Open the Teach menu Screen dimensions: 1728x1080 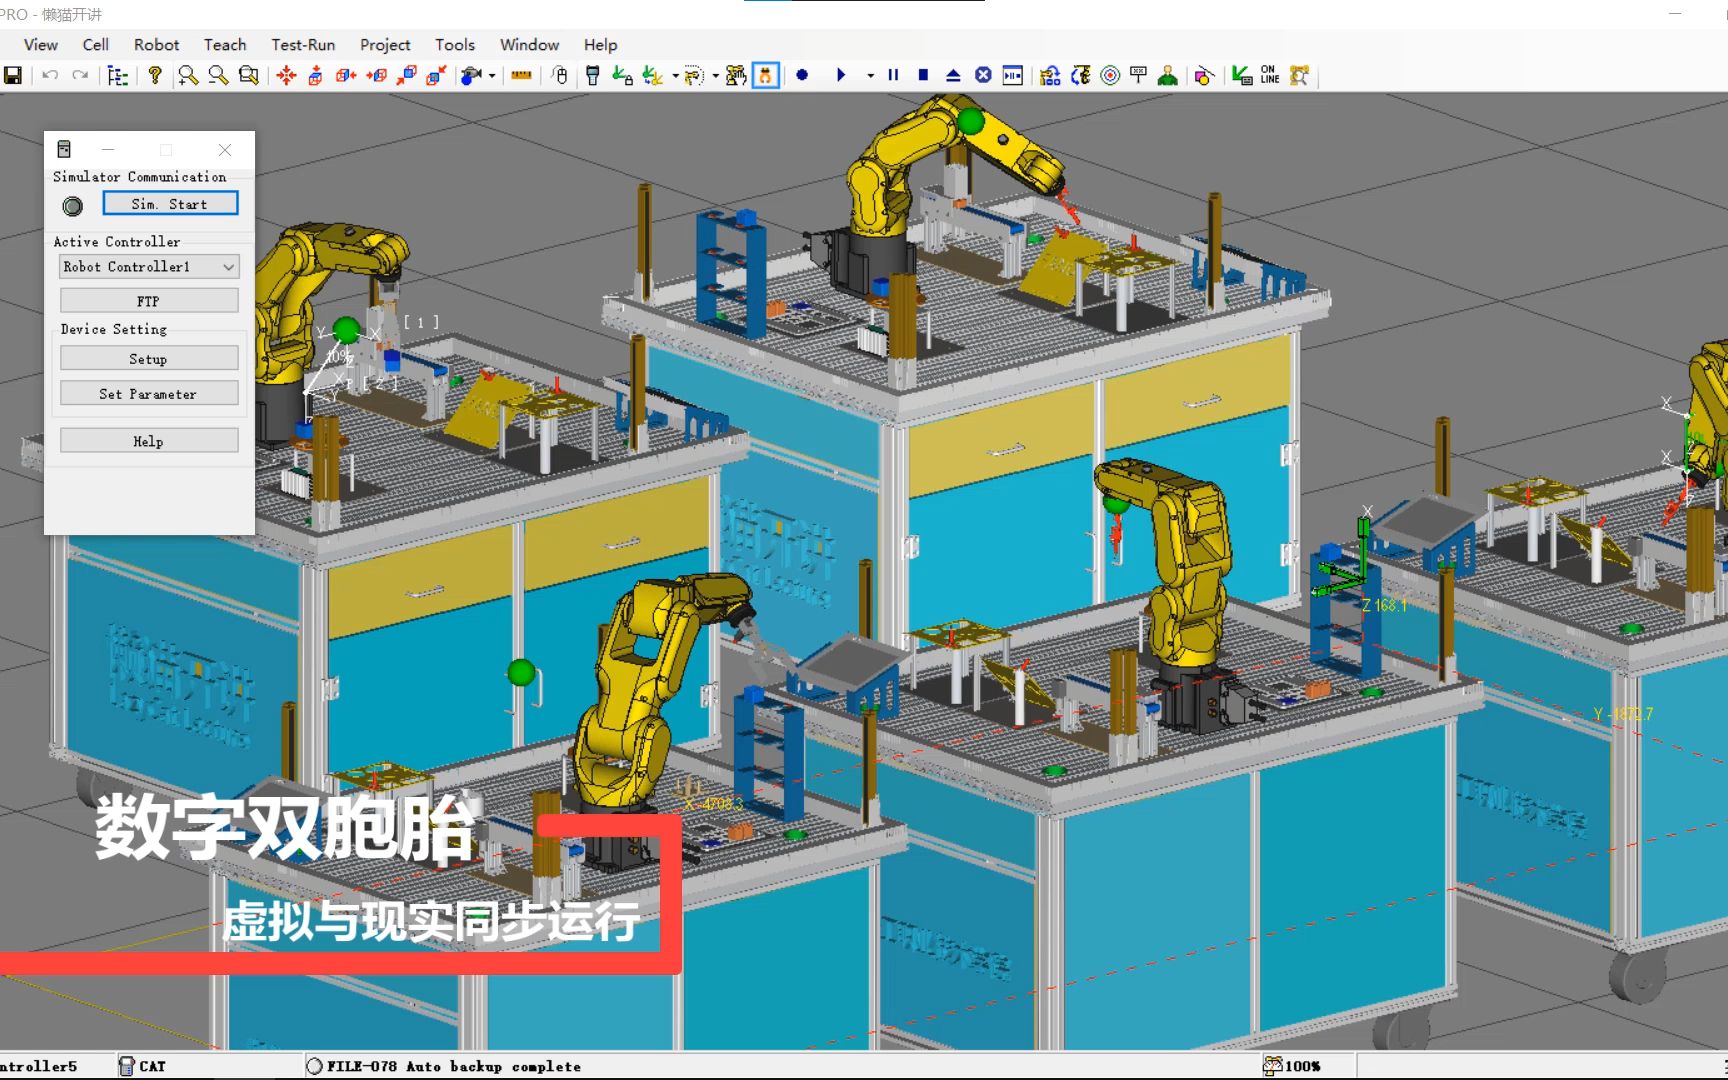click(x=225, y=45)
